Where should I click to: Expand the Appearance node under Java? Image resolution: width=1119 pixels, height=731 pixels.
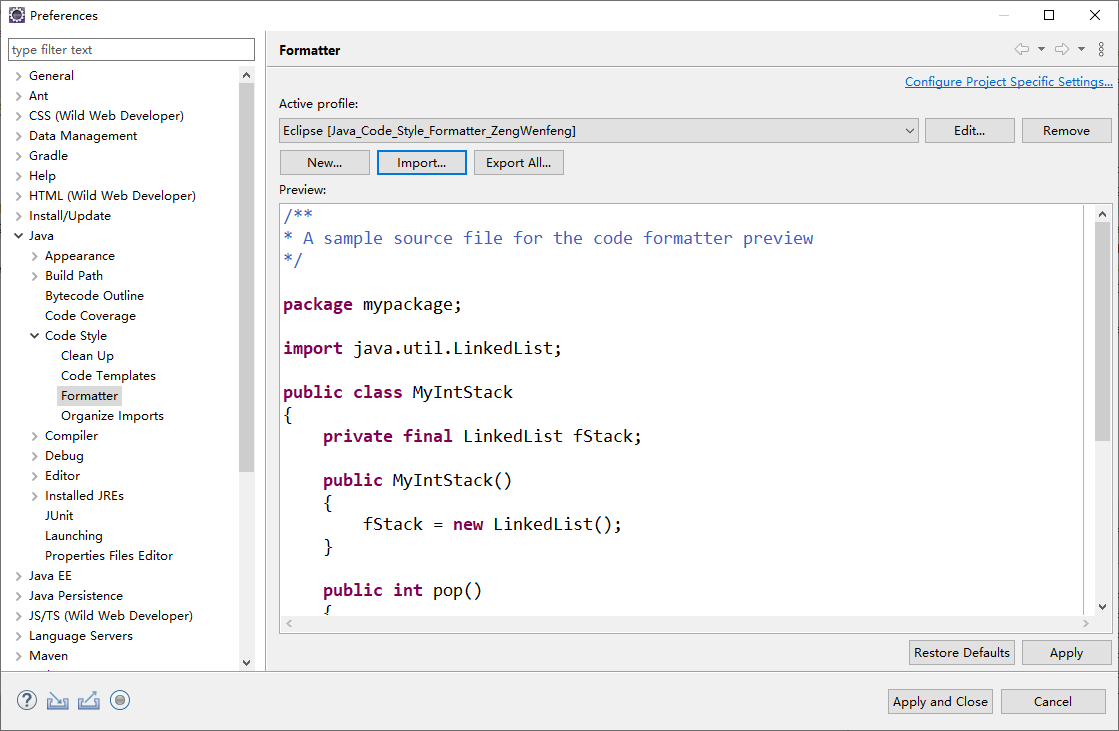pyautogui.click(x=34, y=256)
